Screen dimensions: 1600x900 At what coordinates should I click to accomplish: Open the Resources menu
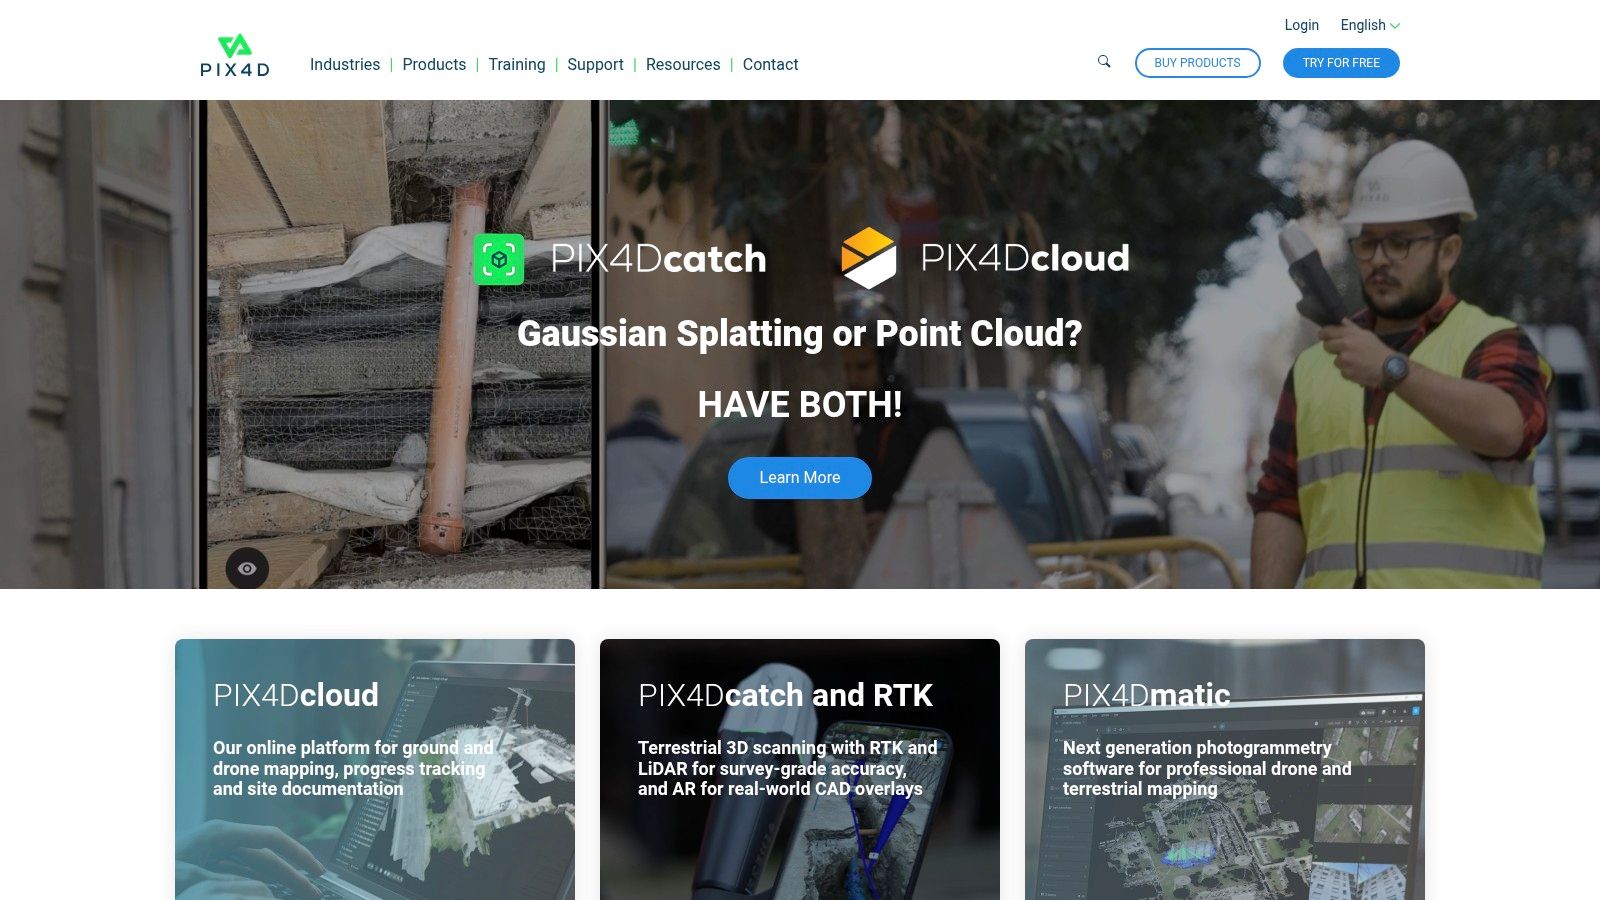[683, 64]
